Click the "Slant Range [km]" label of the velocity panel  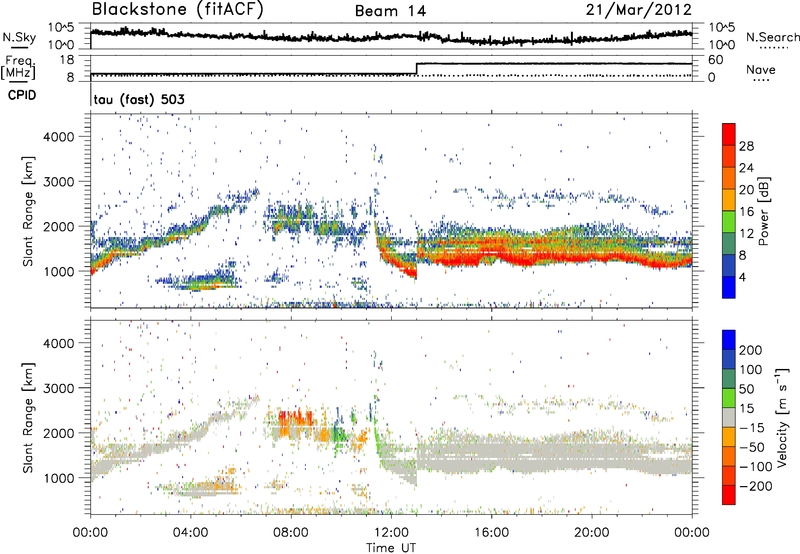coord(28,418)
